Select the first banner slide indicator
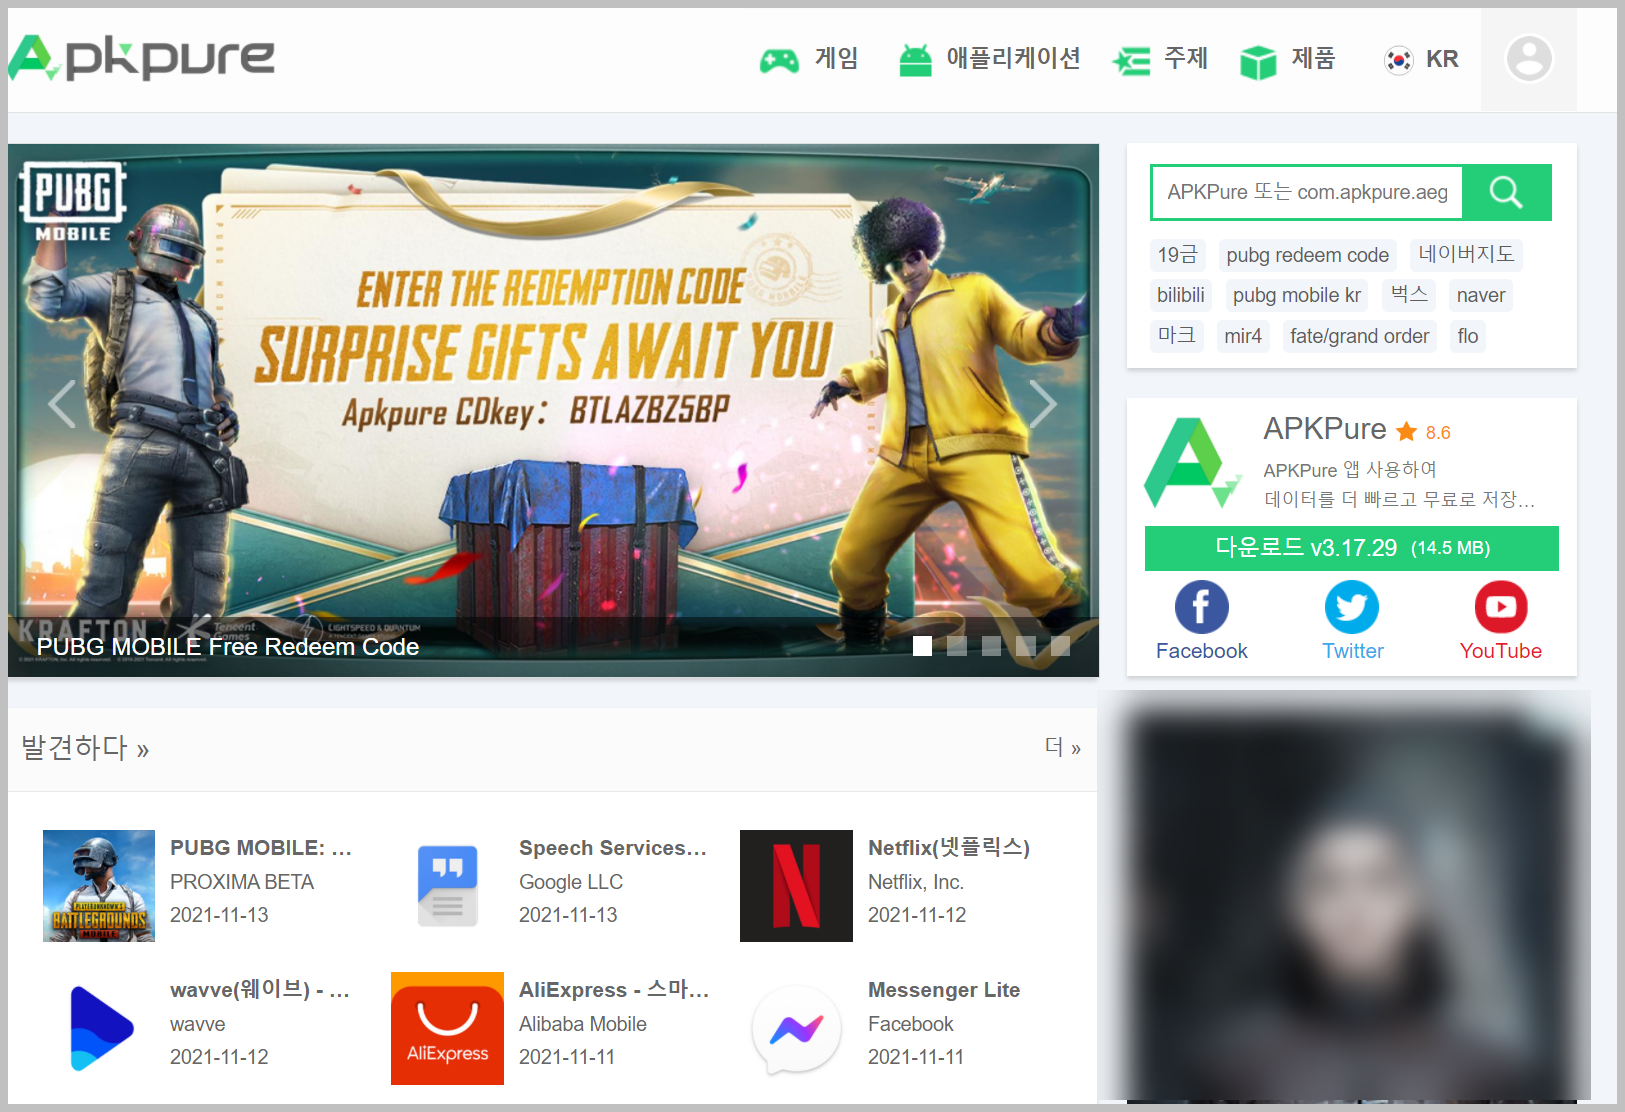The width and height of the screenshot is (1625, 1112). (x=922, y=646)
